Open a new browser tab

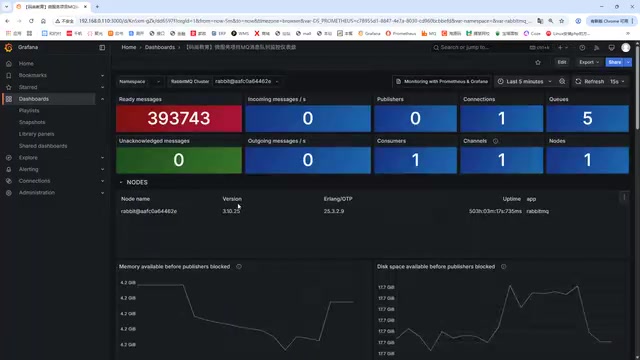coord(97,7)
